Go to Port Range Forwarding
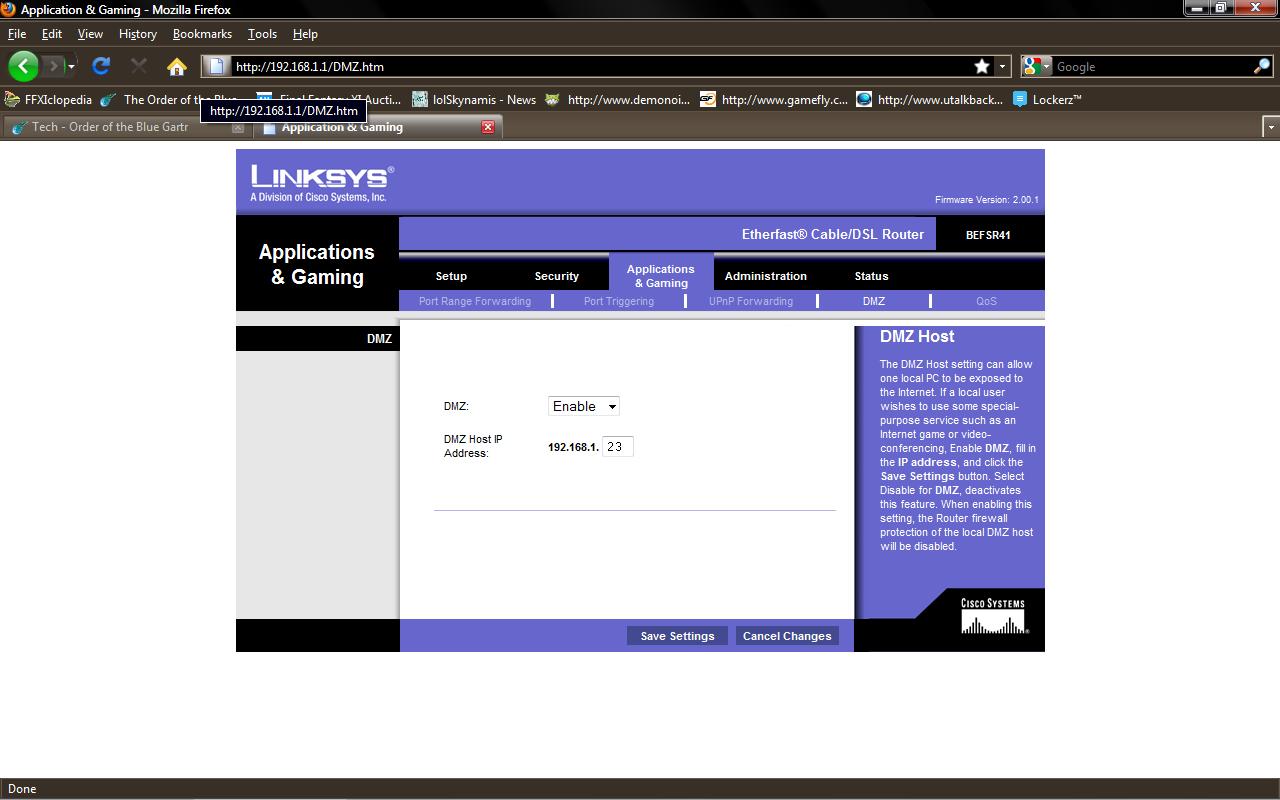 point(475,301)
